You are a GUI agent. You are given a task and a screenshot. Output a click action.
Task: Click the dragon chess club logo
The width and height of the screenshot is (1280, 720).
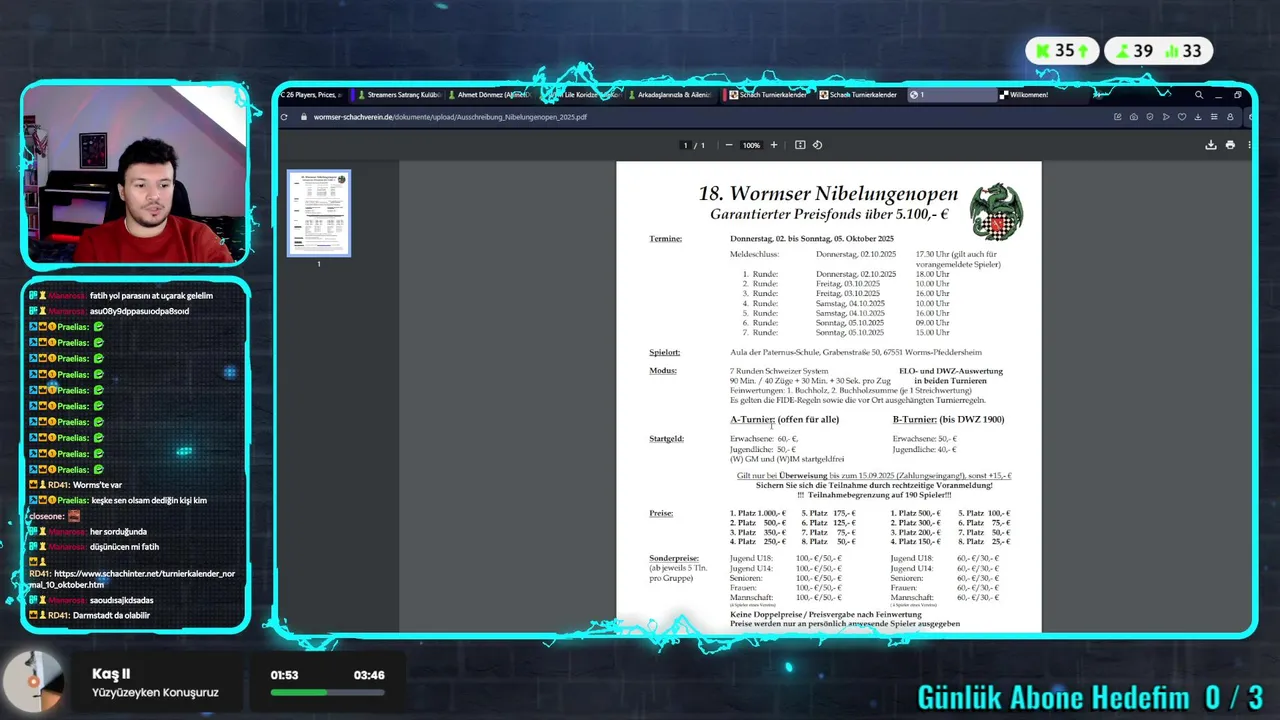point(996,211)
